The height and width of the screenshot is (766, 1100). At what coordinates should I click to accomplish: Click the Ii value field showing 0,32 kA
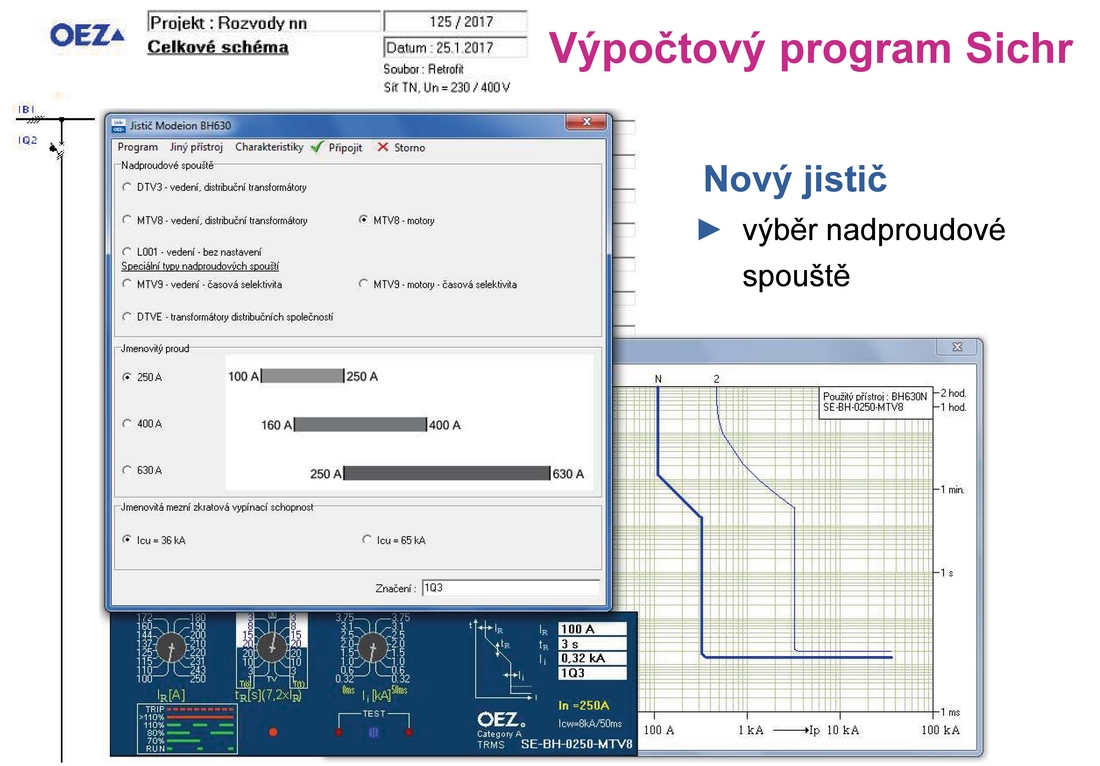click(591, 658)
